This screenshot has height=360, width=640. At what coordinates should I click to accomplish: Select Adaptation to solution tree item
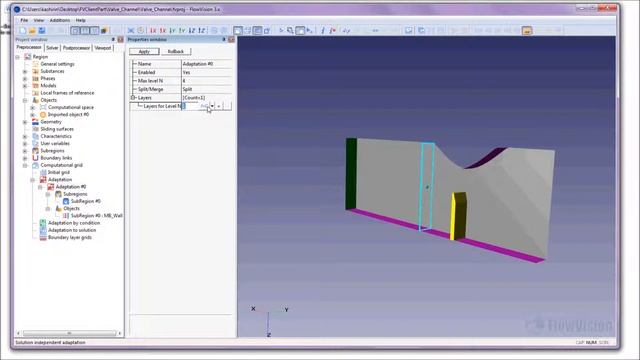pos(72,230)
